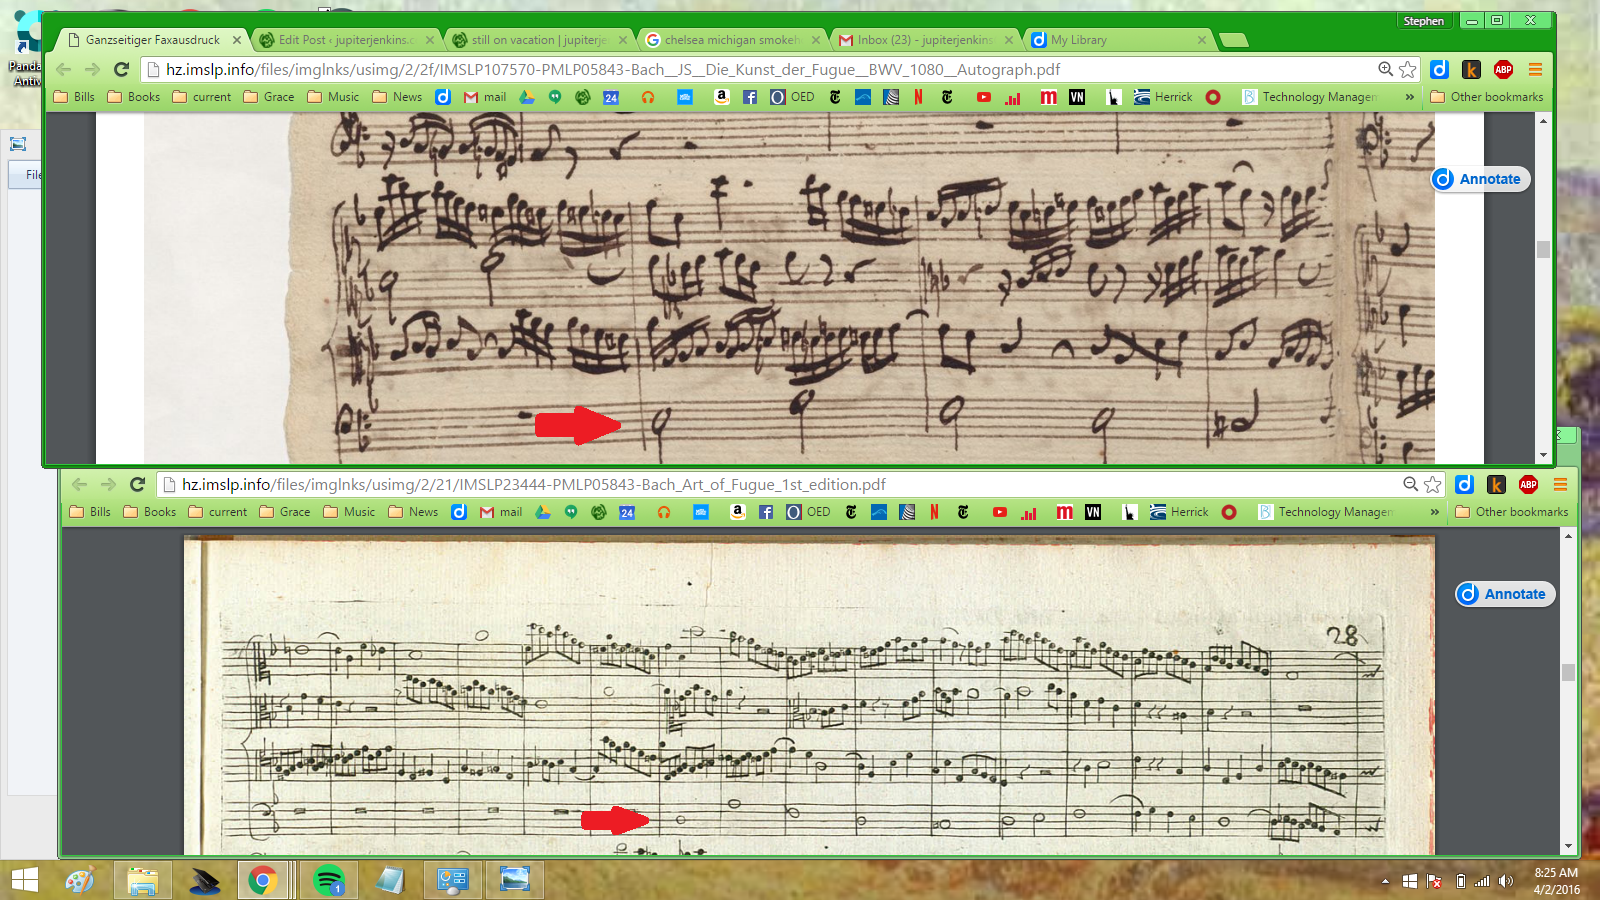
Task: Open Facebook bookmark in top window
Action: click(750, 97)
